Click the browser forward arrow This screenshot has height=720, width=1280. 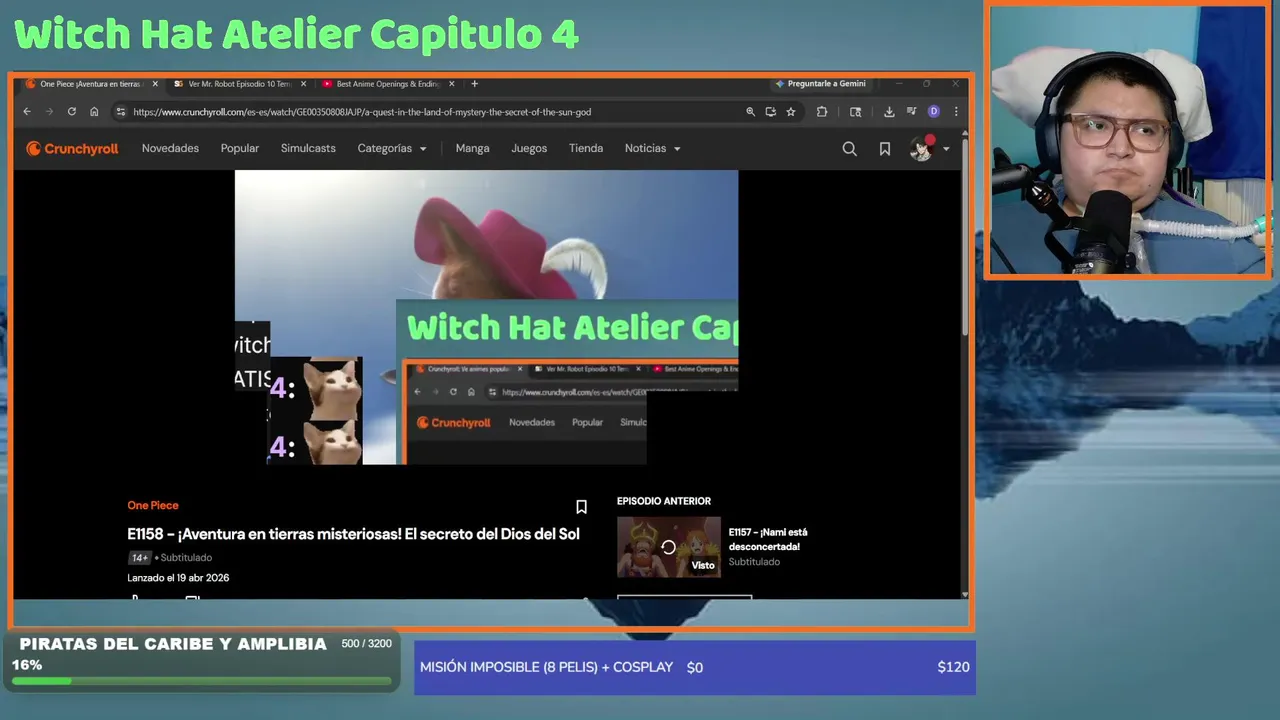point(49,112)
